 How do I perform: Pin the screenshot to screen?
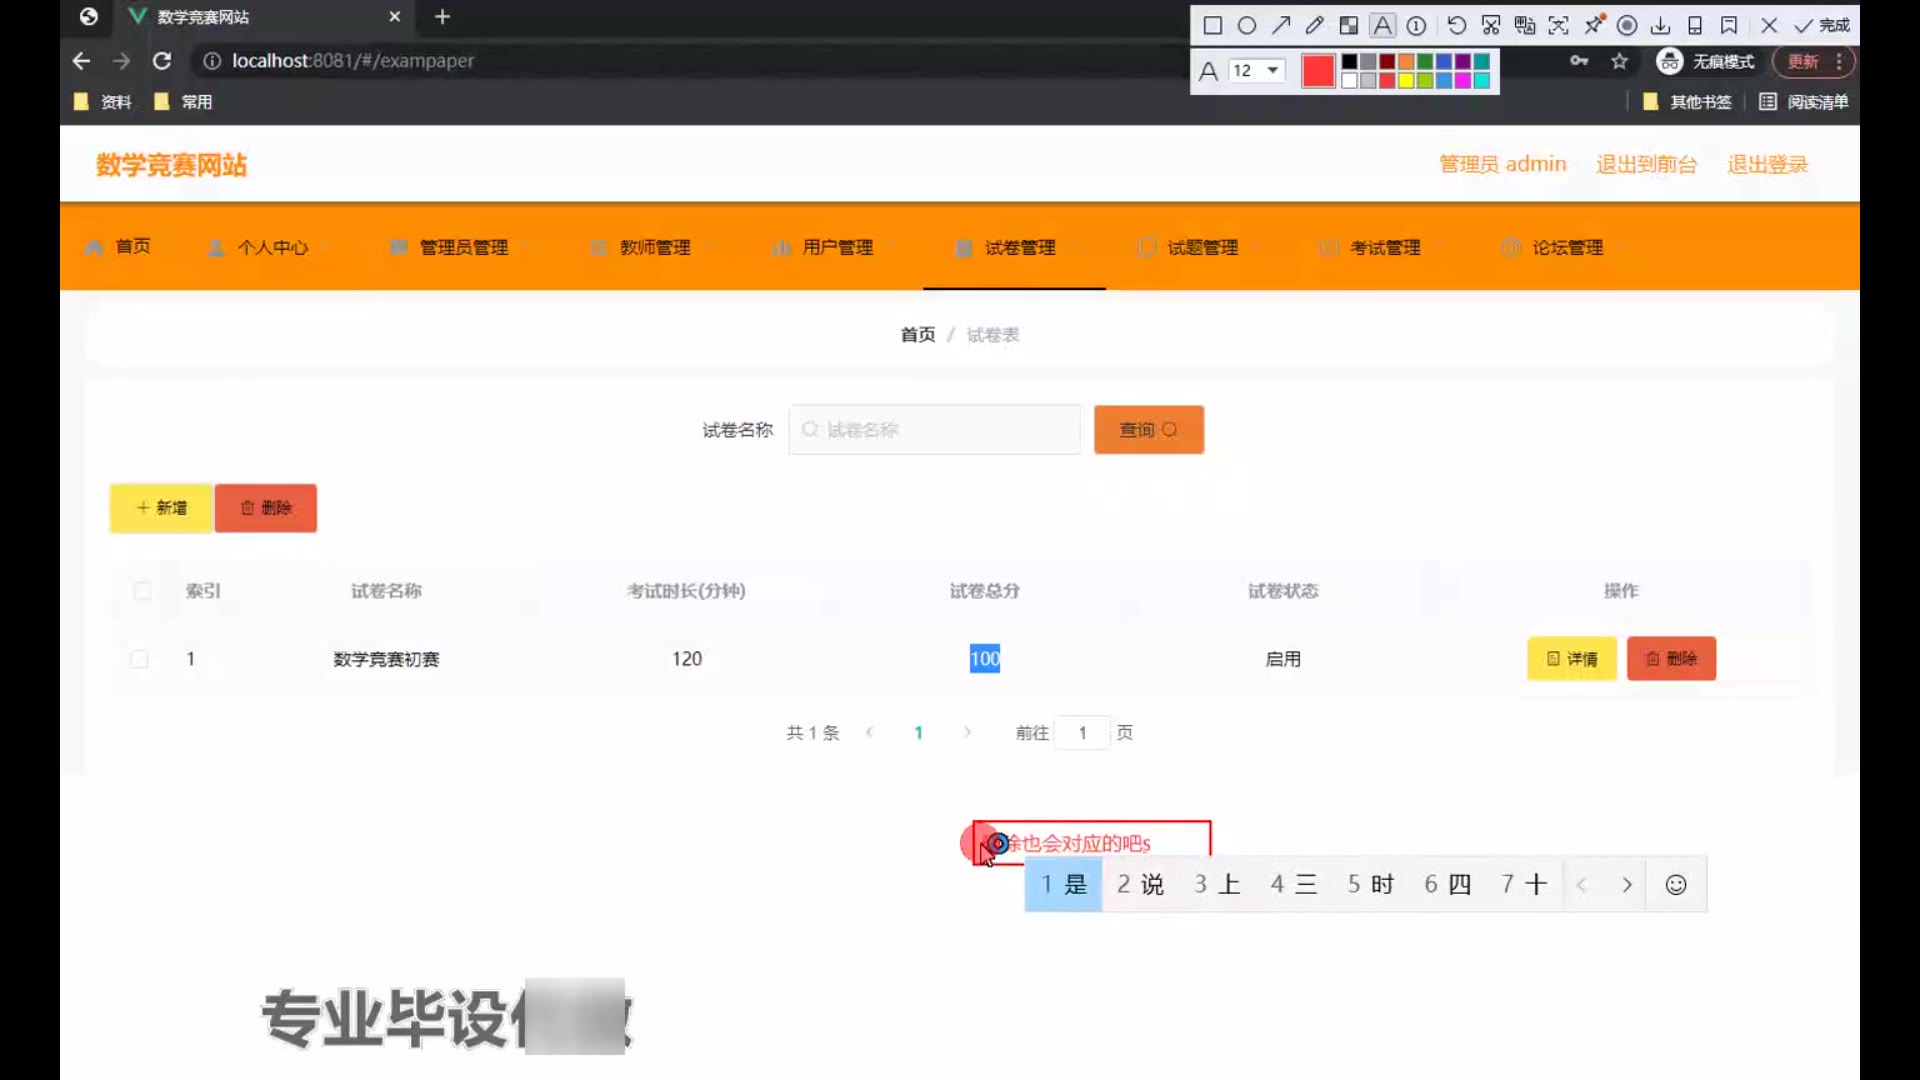(x=1594, y=24)
